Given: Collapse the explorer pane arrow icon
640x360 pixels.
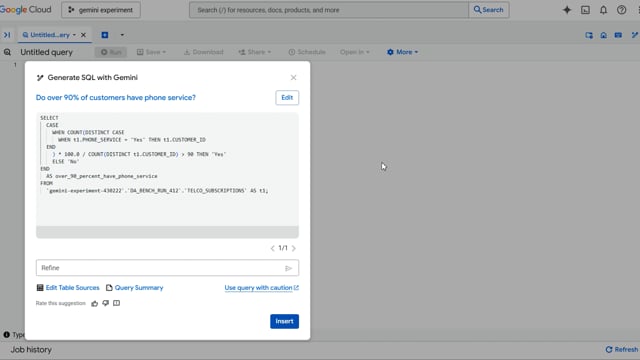Looking at the screenshot, I should 7,35.
